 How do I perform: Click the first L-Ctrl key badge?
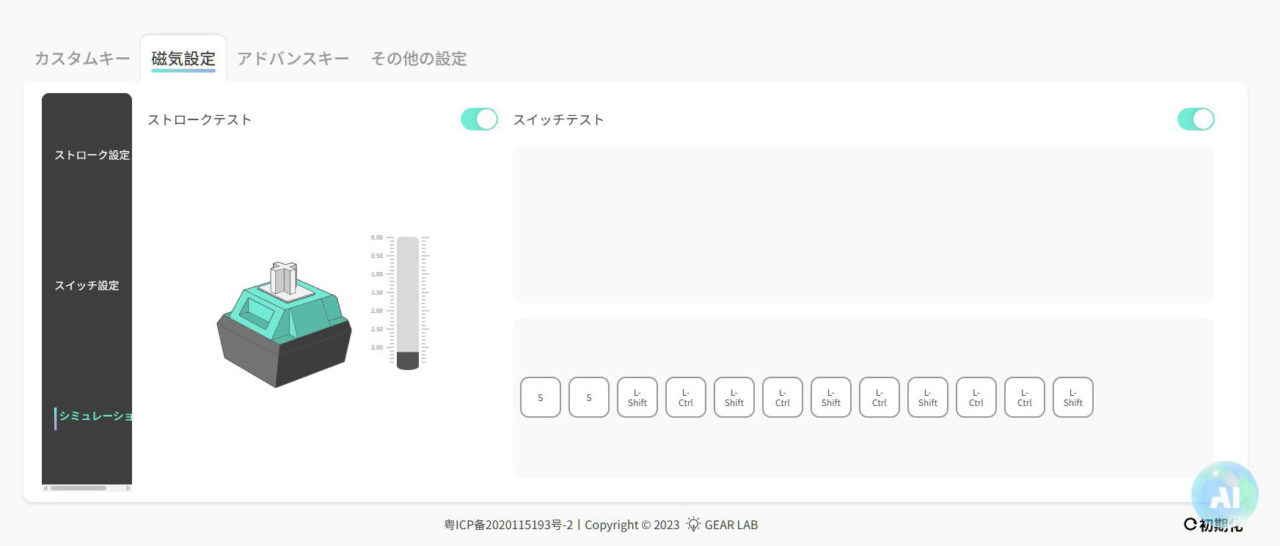(686, 397)
